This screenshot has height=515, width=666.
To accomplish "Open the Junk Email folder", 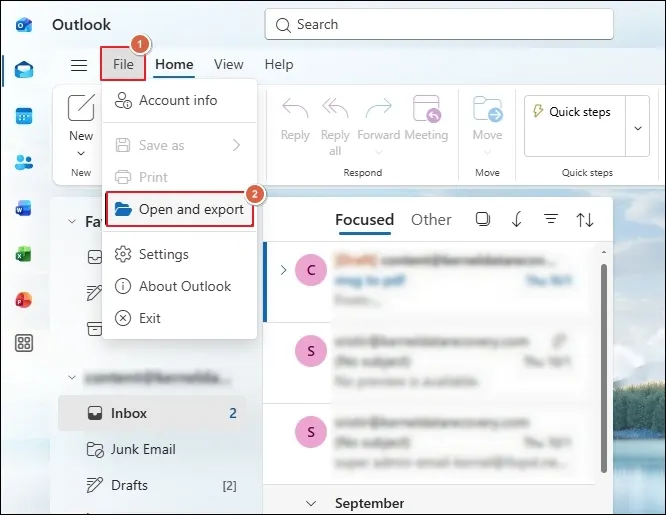I will tap(152, 449).
